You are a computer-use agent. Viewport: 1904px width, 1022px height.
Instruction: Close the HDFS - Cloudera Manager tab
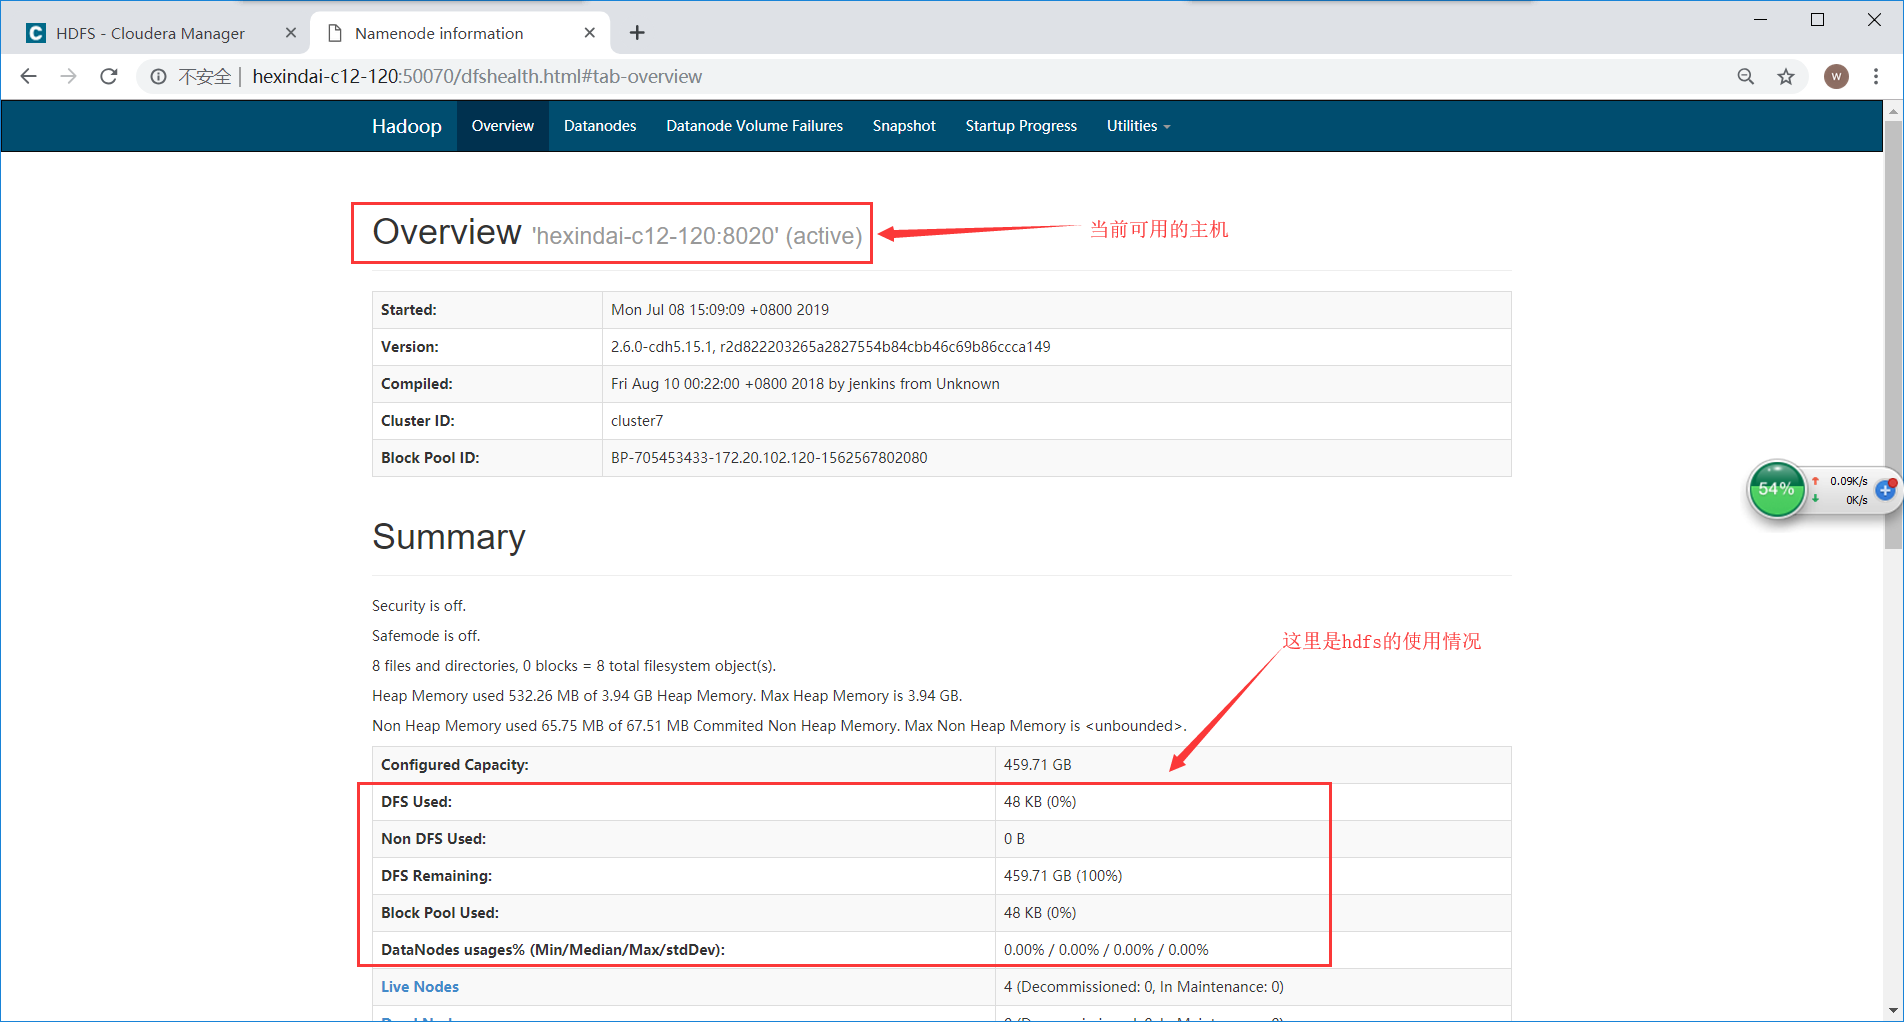[291, 33]
